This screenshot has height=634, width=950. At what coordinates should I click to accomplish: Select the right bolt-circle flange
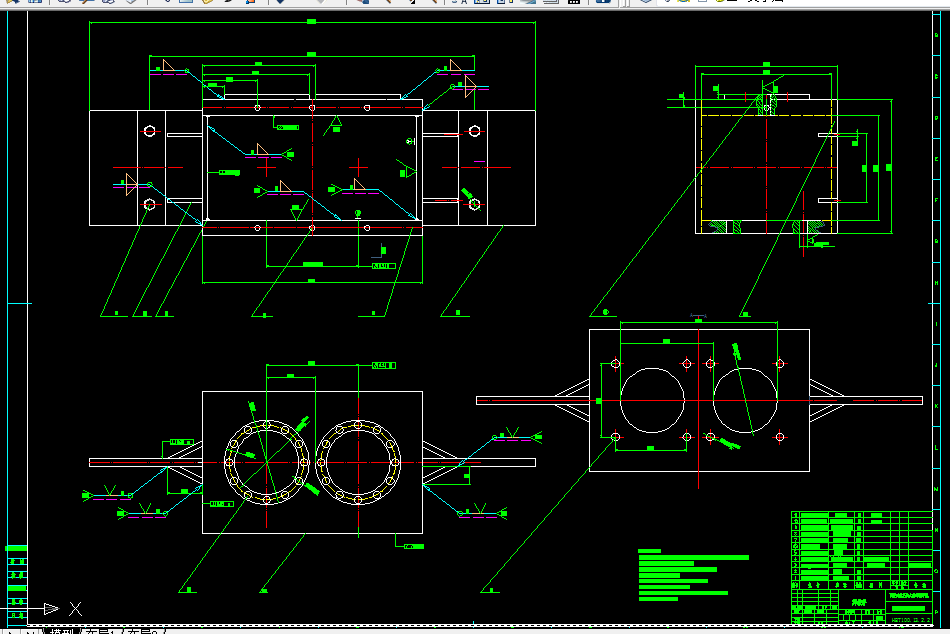[x=358, y=462]
